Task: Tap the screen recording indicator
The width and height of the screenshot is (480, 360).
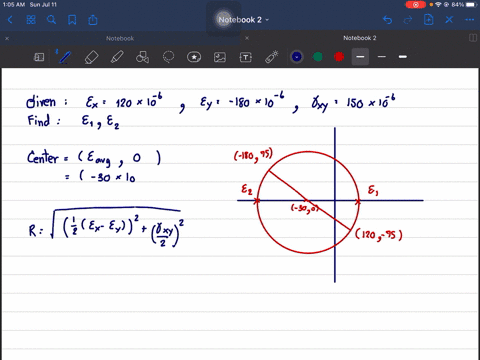Action: 416,5
